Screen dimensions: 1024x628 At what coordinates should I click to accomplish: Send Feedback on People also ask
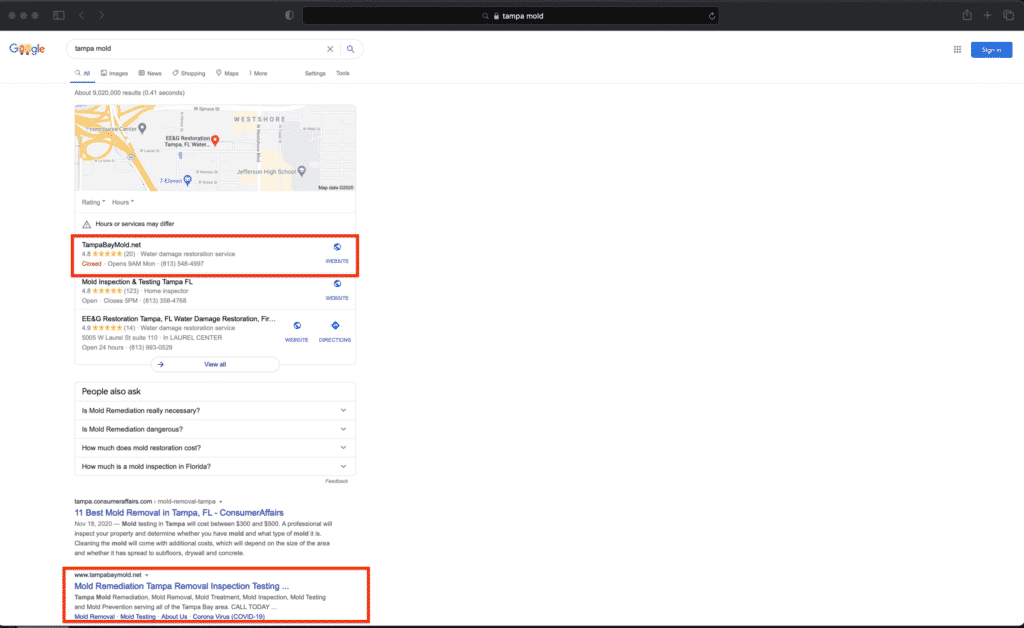[336, 481]
